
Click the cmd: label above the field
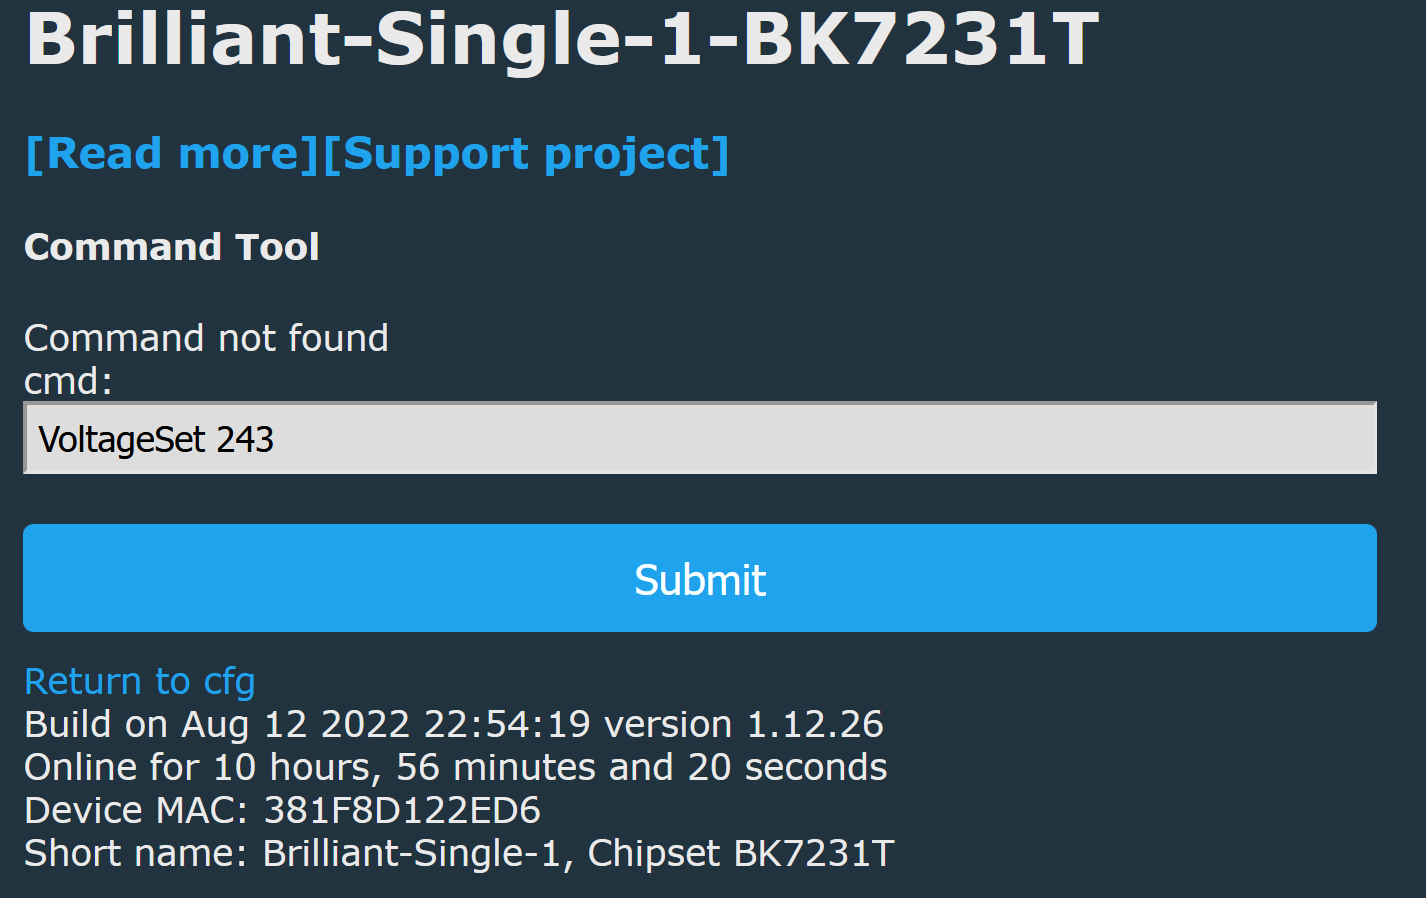[x=68, y=381]
